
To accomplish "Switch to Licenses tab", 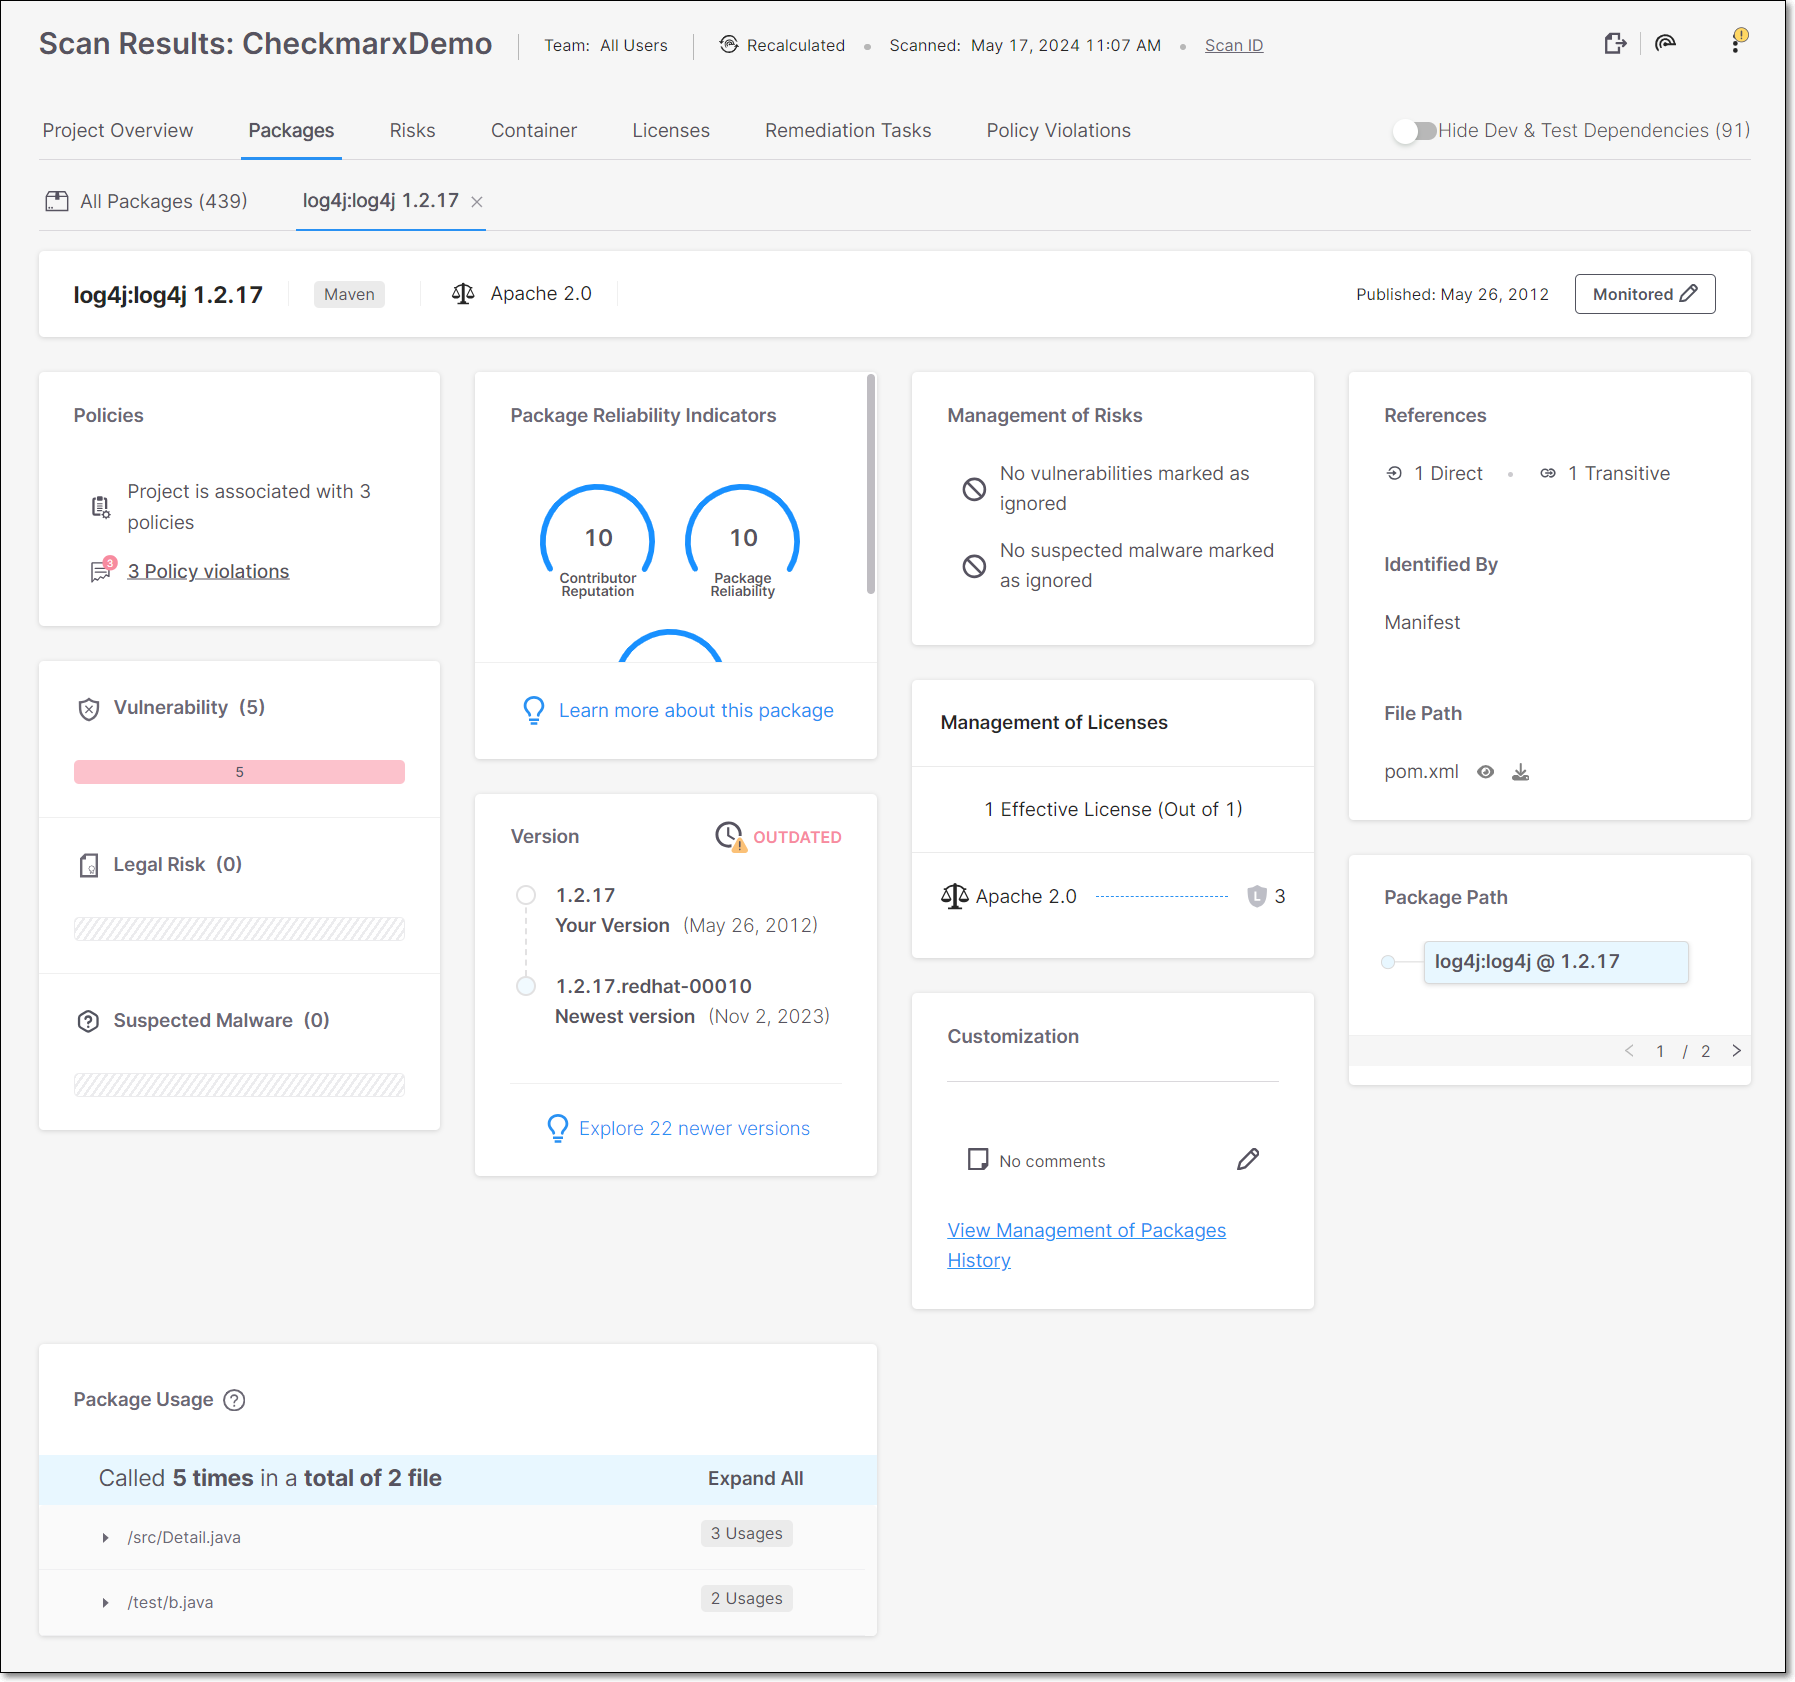I will click(x=671, y=131).
